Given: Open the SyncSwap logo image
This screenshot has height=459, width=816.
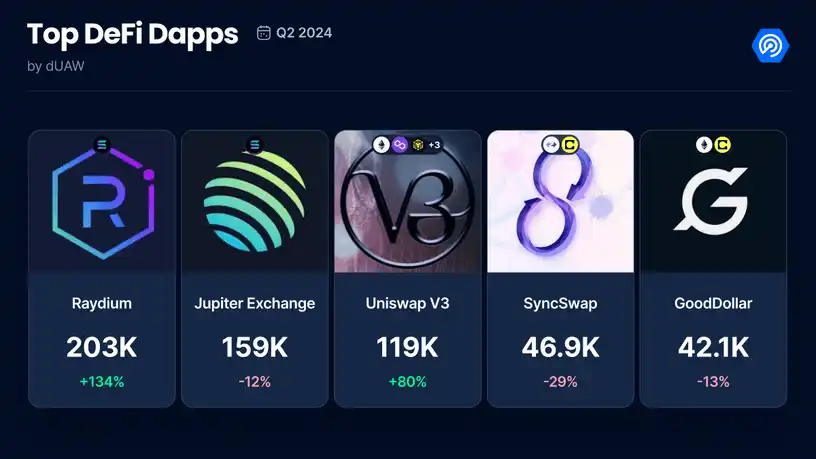Looking at the screenshot, I should [x=560, y=201].
